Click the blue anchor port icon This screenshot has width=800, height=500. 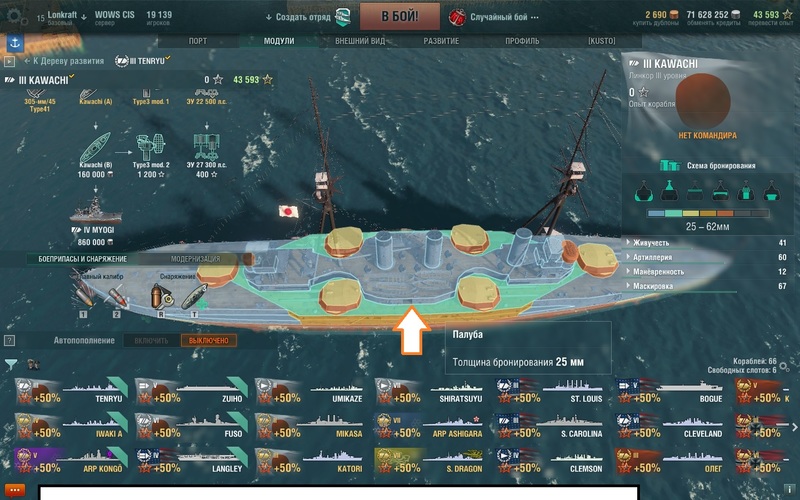tap(15, 43)
